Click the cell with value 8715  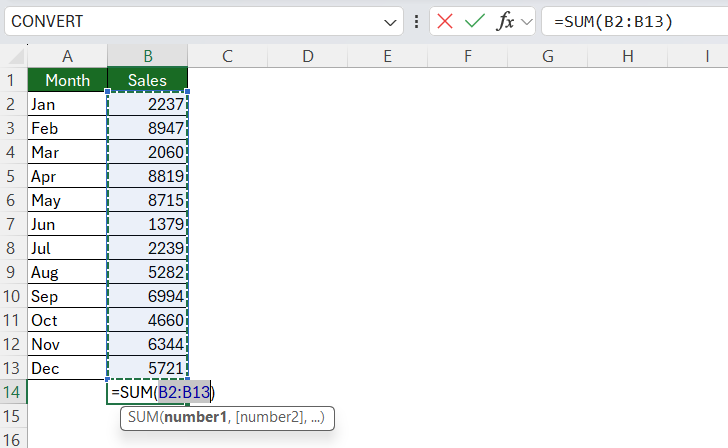pyautogui.click(x=148, y=200)
